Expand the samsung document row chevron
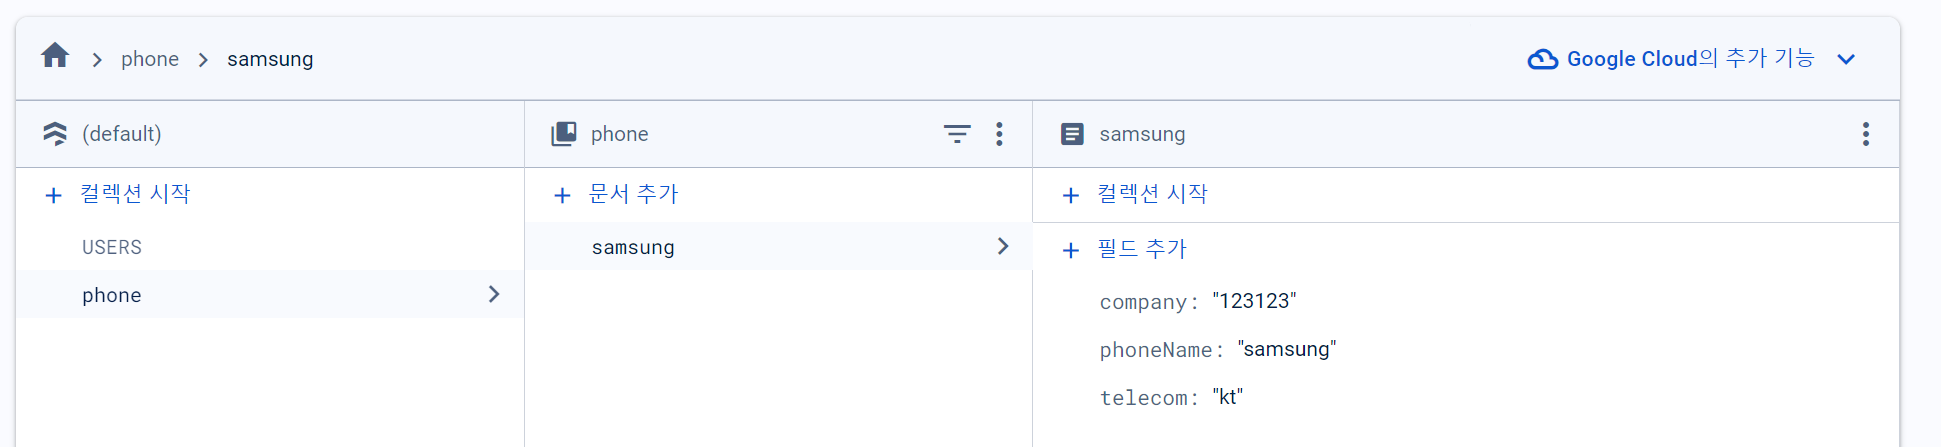 tap(1003, 246)
